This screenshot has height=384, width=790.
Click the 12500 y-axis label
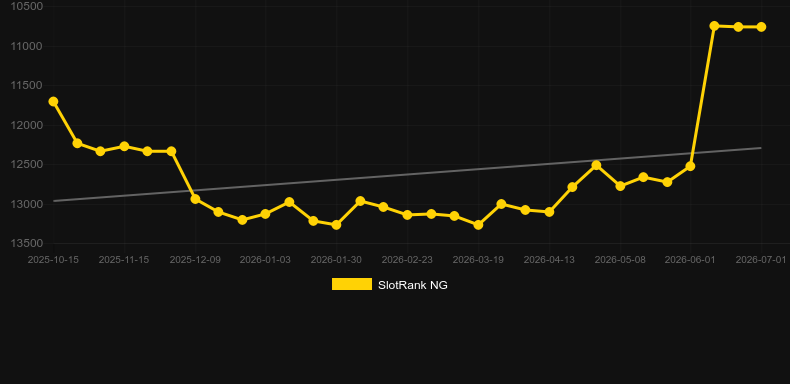(26, 164)
